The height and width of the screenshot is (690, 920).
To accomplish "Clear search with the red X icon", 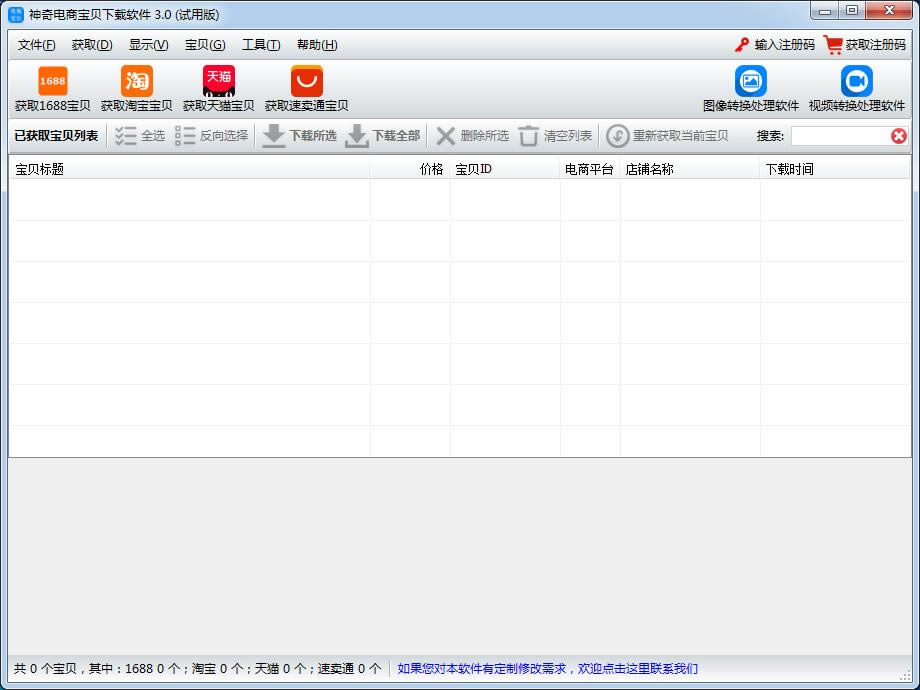I will (898, 136).
